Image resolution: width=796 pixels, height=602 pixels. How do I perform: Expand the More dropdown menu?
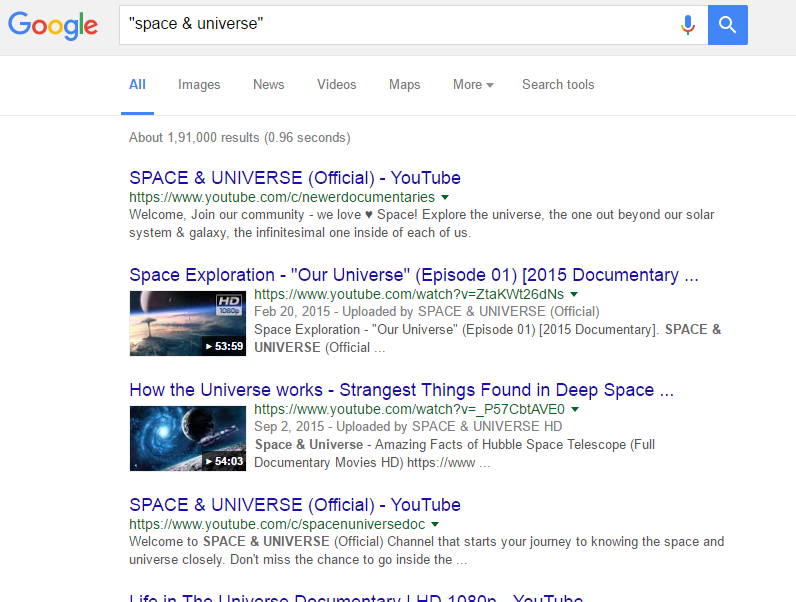point(473,84)
